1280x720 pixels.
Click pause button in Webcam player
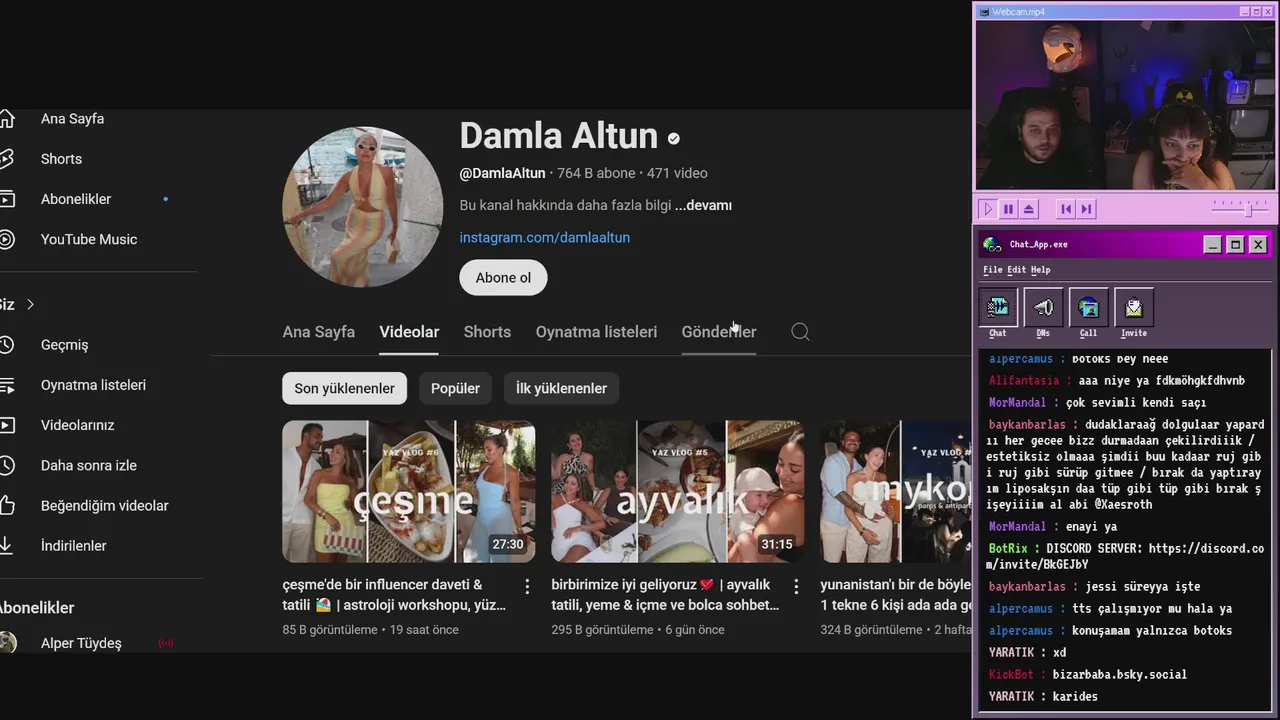coord(1008,209)
